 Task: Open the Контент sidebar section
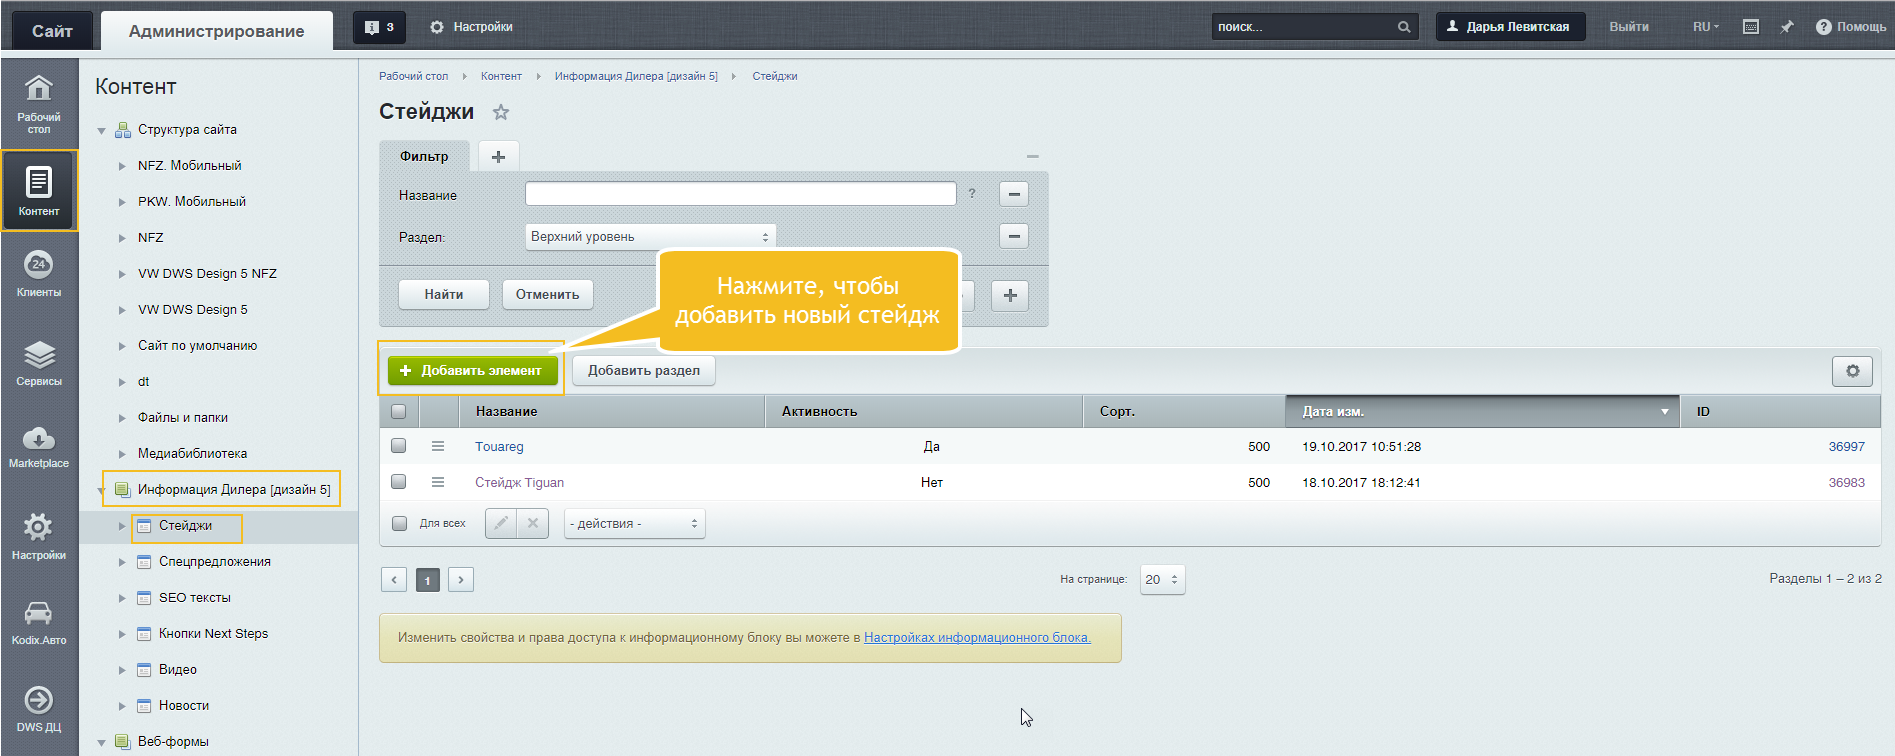(x=39, y=190)
